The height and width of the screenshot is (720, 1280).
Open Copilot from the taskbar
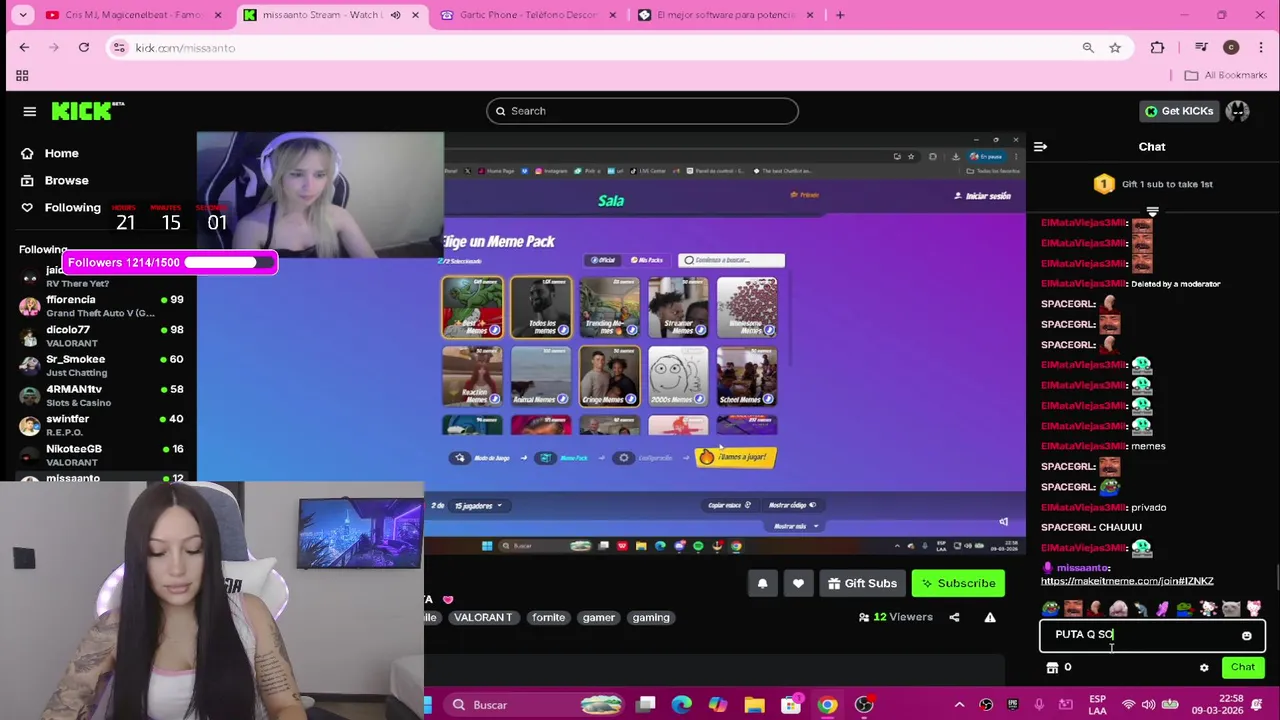(718, 705)
